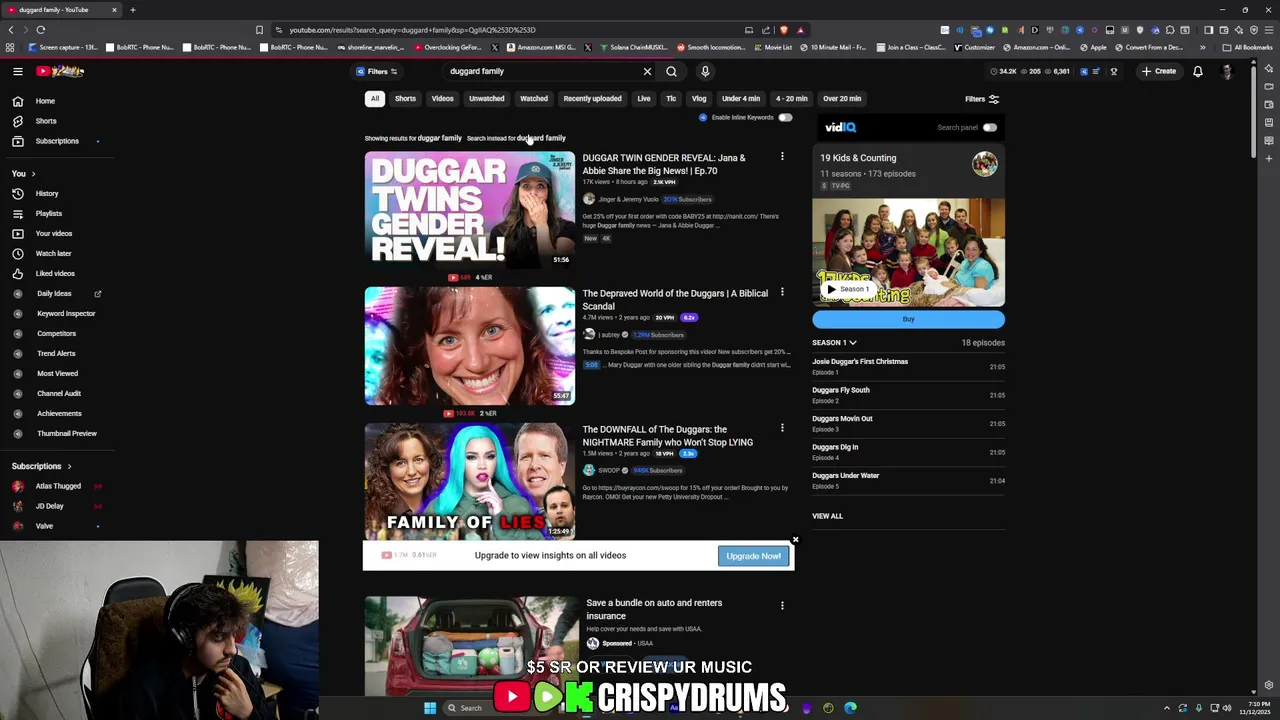Clear the search box text

[647, 71]
